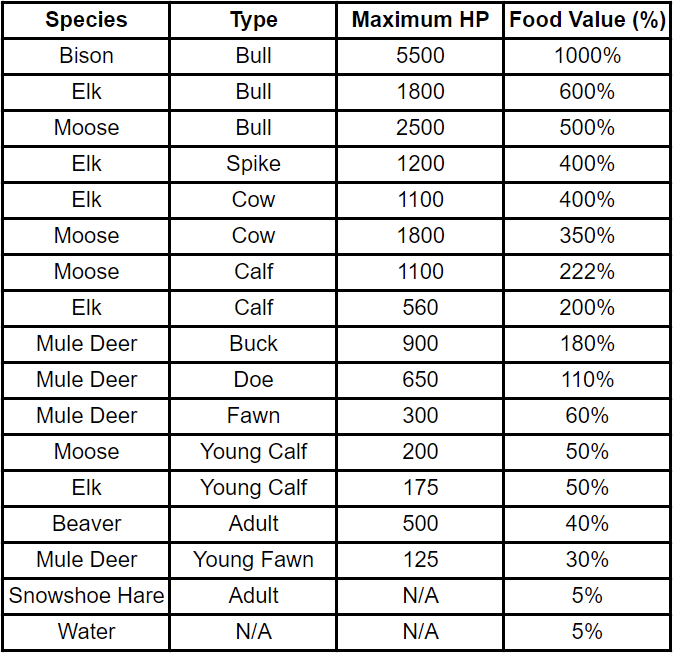The image size is (673, 653).
Task: Select the Type column header
Action: (x=253, y=20)
